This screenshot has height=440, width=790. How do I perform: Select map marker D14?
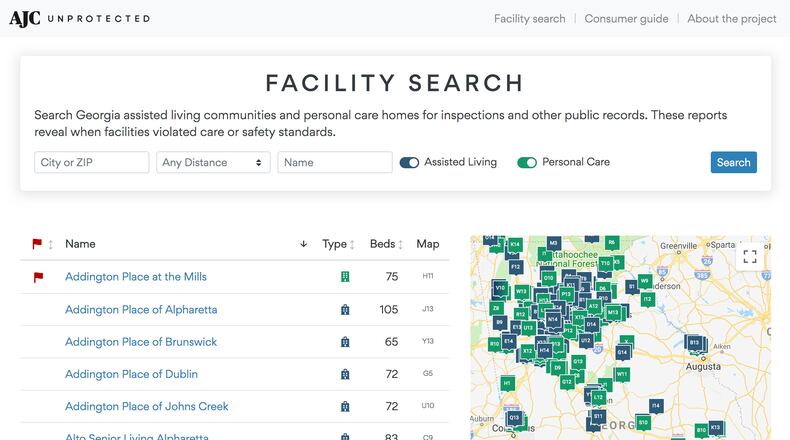(591, 324)
